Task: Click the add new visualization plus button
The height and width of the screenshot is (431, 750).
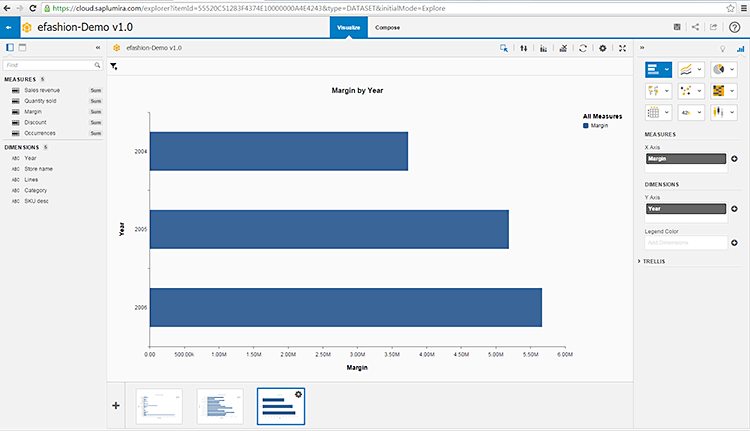Action: (x=116, y=405)
